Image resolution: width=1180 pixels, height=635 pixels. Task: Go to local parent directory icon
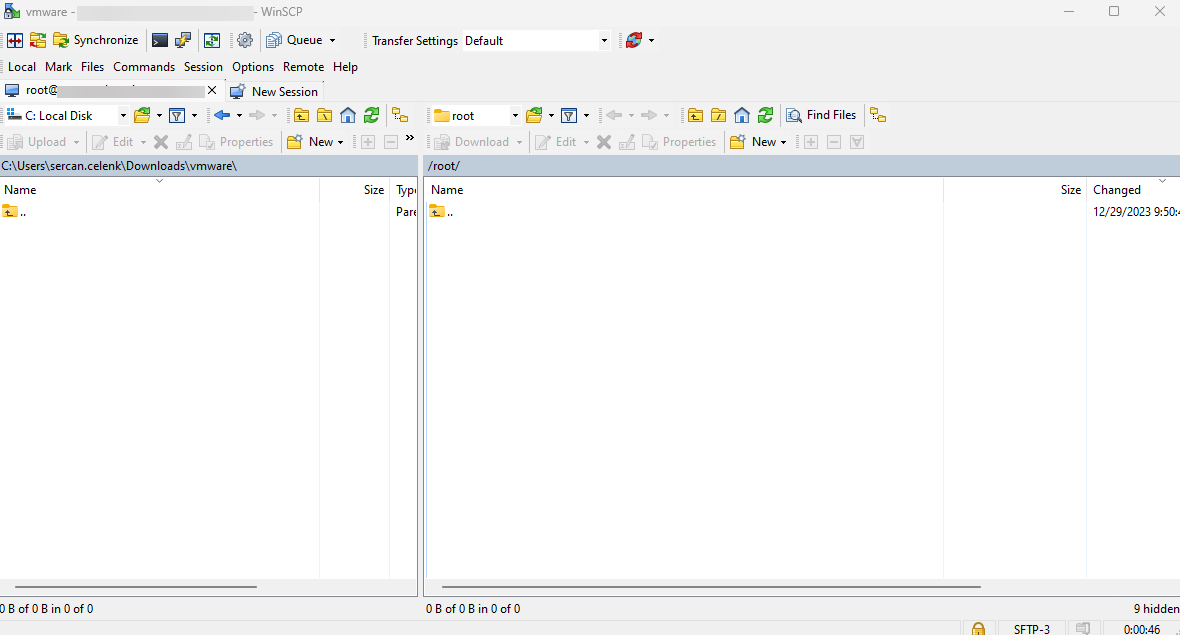pos(301,115)
